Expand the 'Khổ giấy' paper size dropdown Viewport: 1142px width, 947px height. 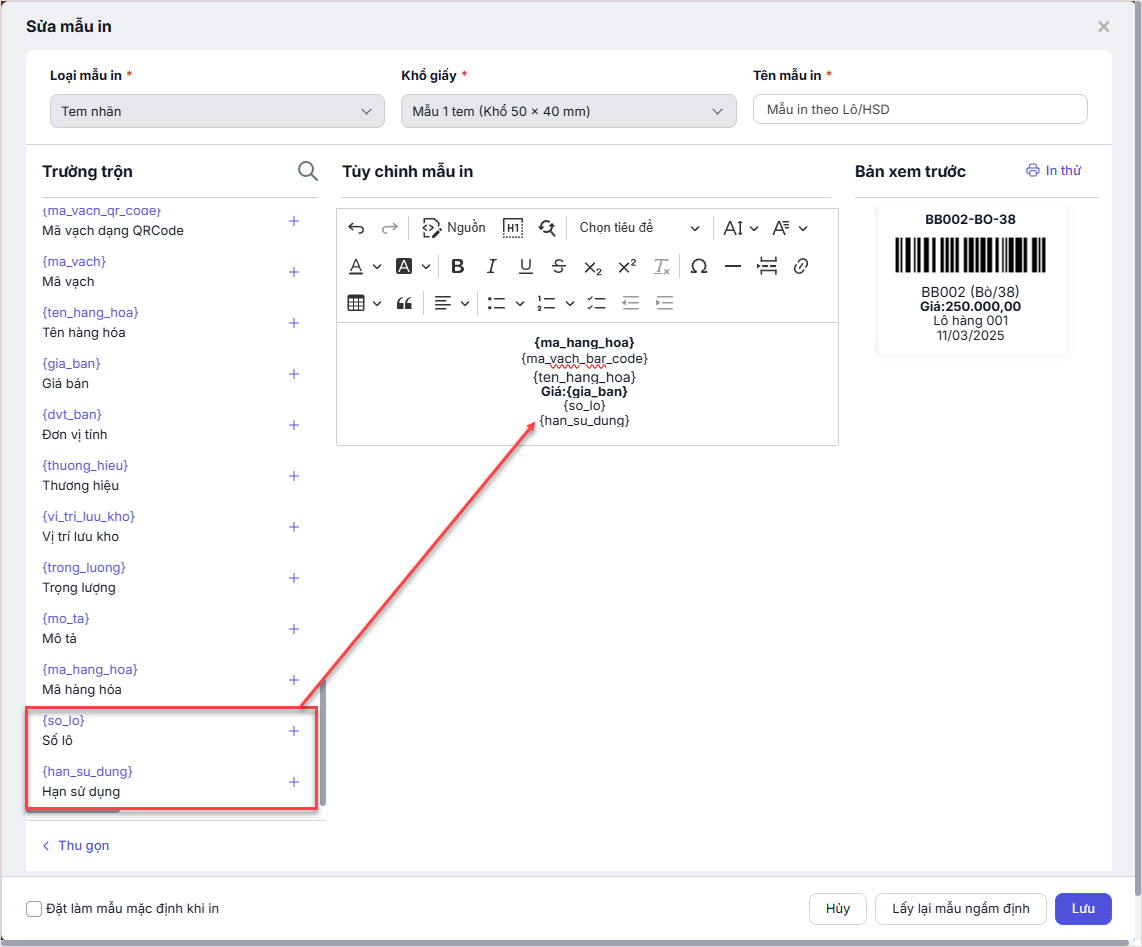(568, 111)
